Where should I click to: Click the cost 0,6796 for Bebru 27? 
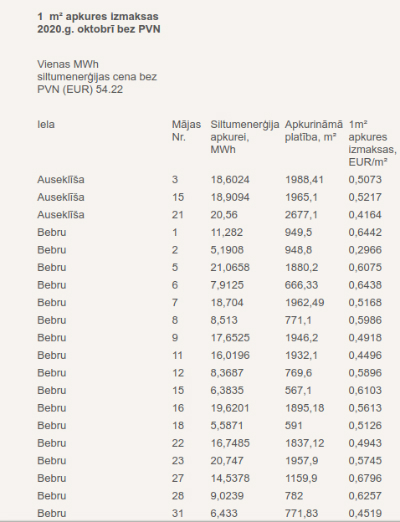(x=365, y=478)
